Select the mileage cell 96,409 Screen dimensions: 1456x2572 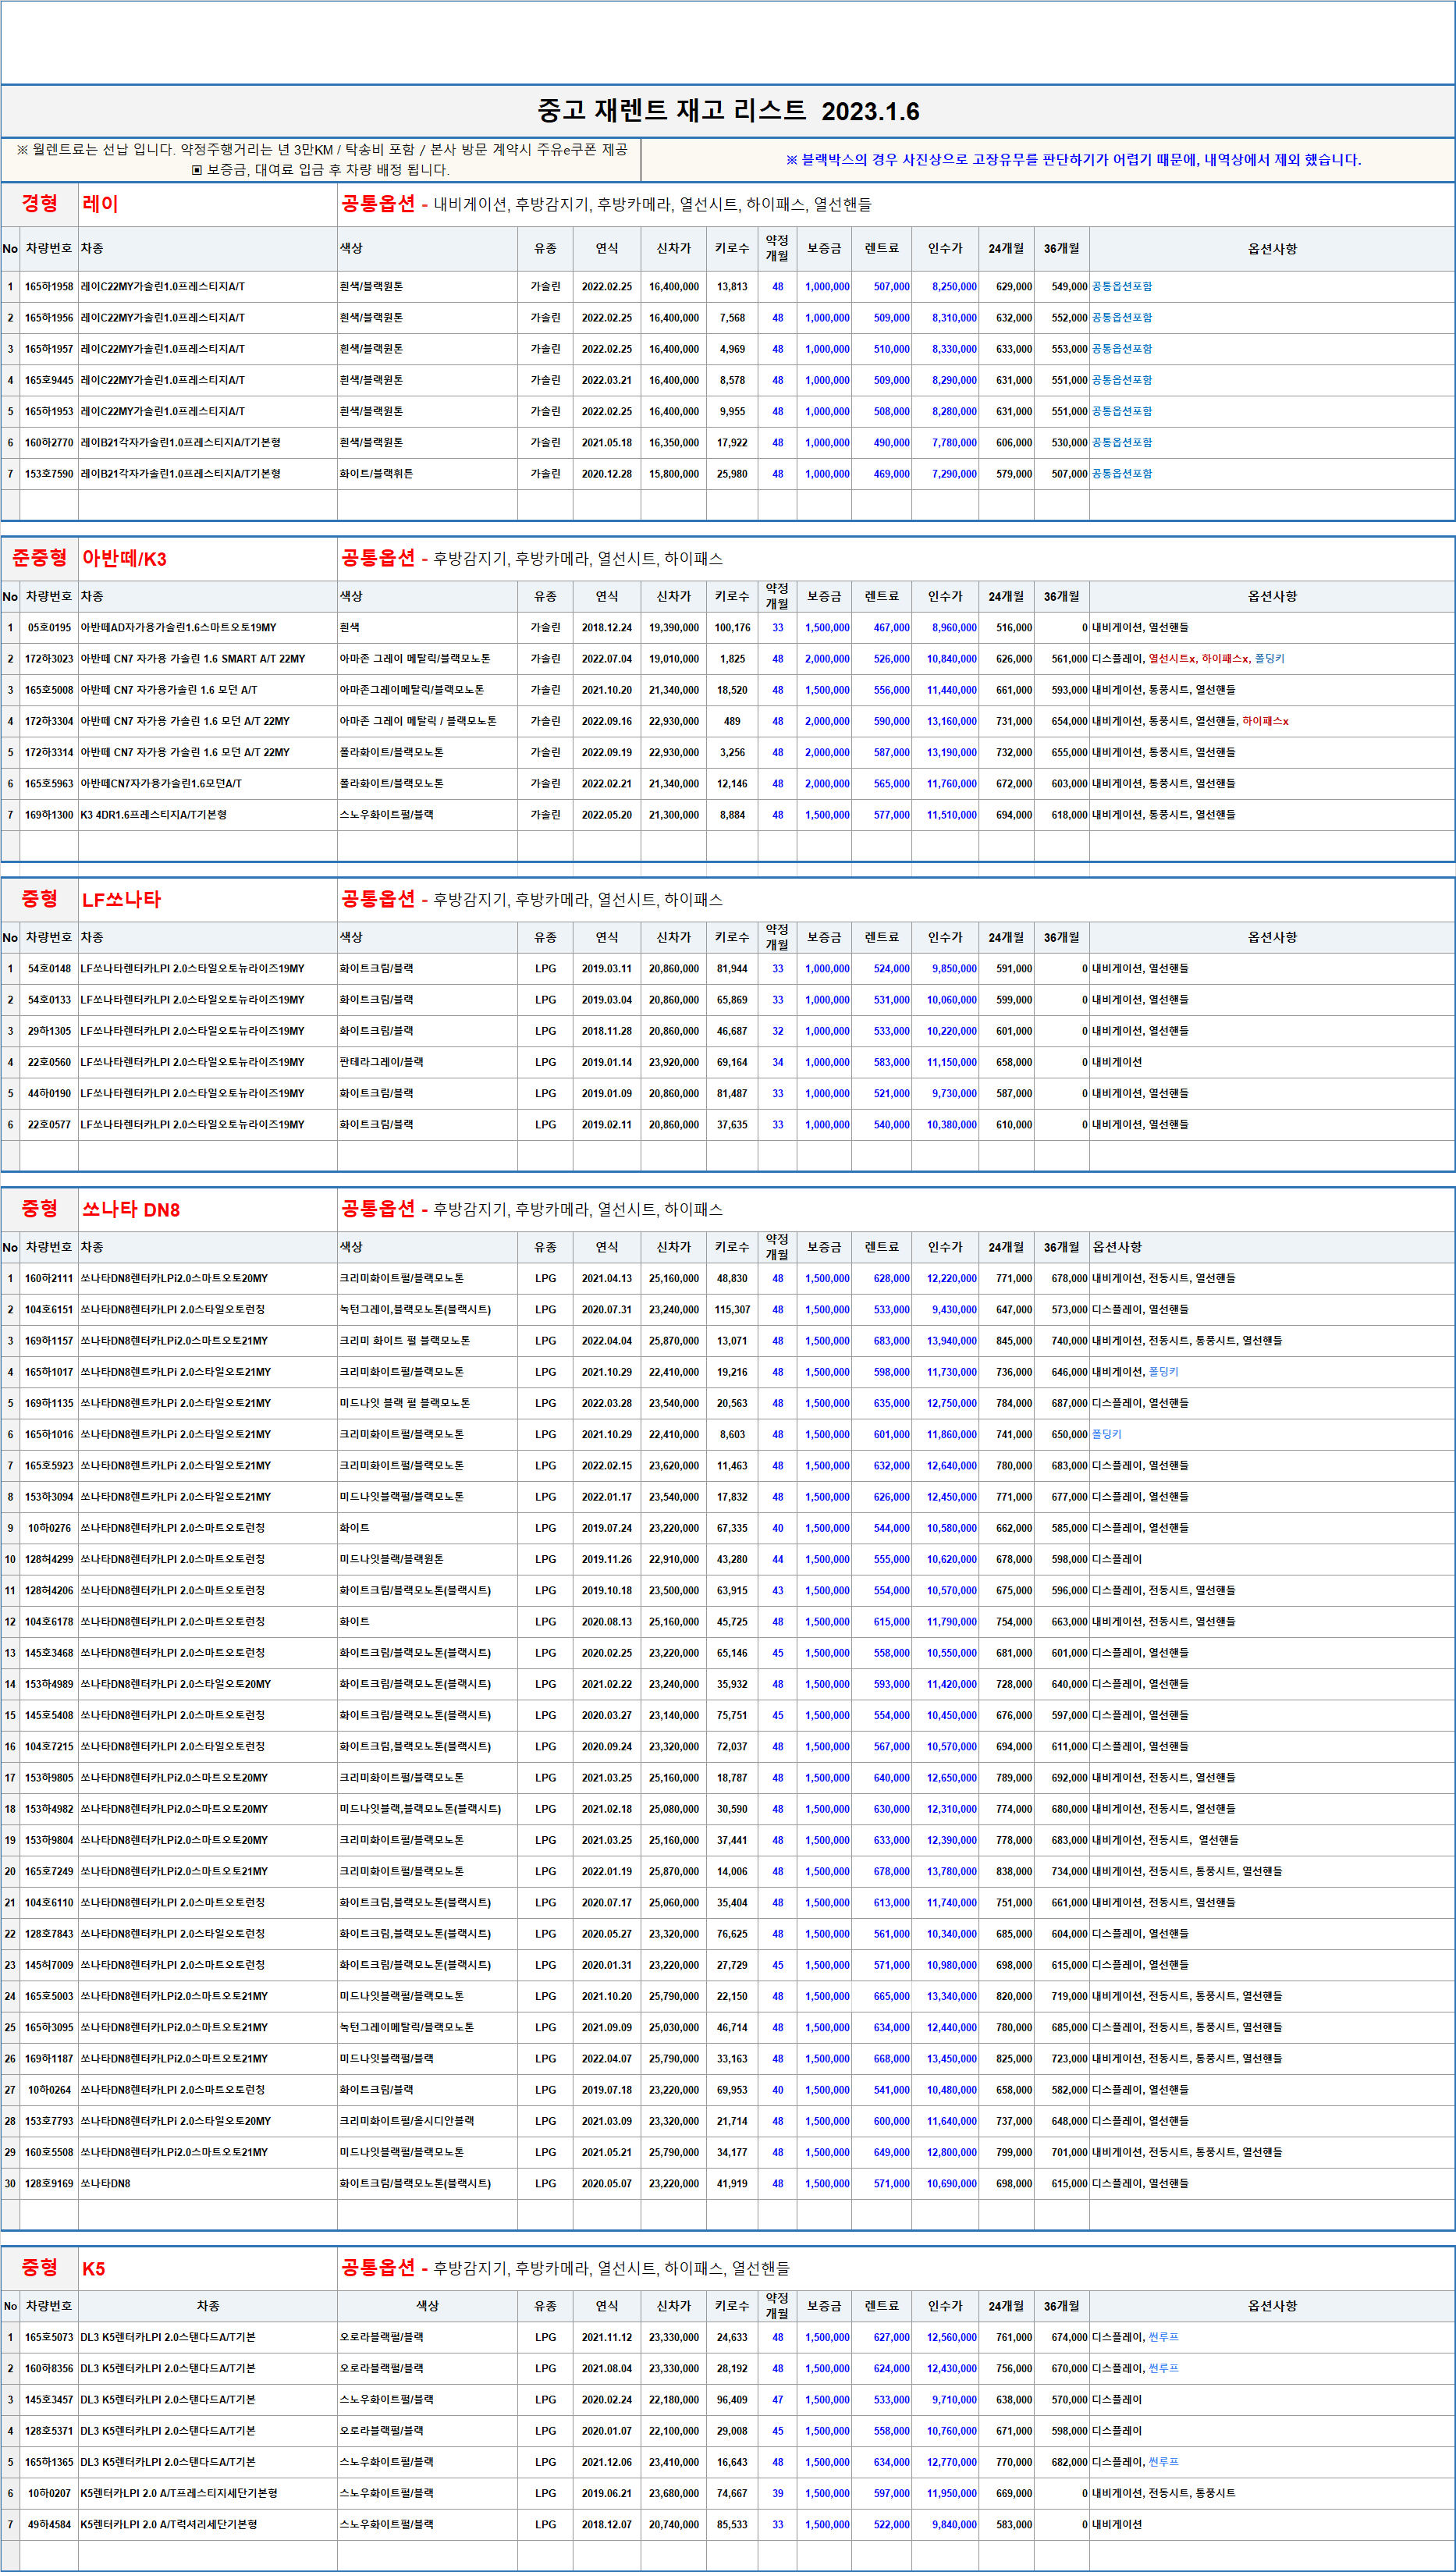click(x=732, y=2400)
